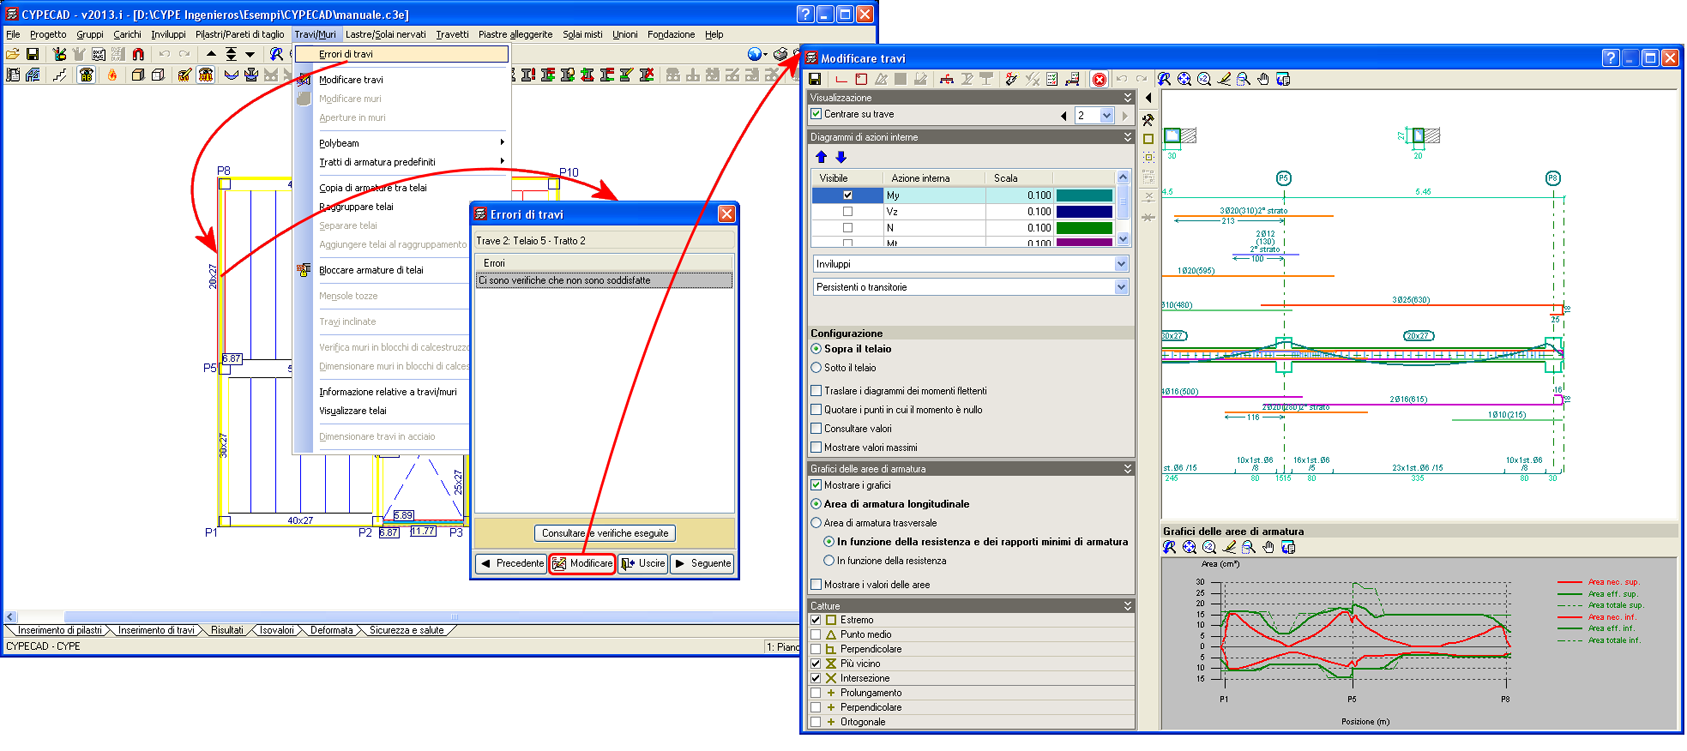Screen dimensions: 1687x751
Task: Click zoom extents icon in Modificare travi
Action: (1184, 79)
